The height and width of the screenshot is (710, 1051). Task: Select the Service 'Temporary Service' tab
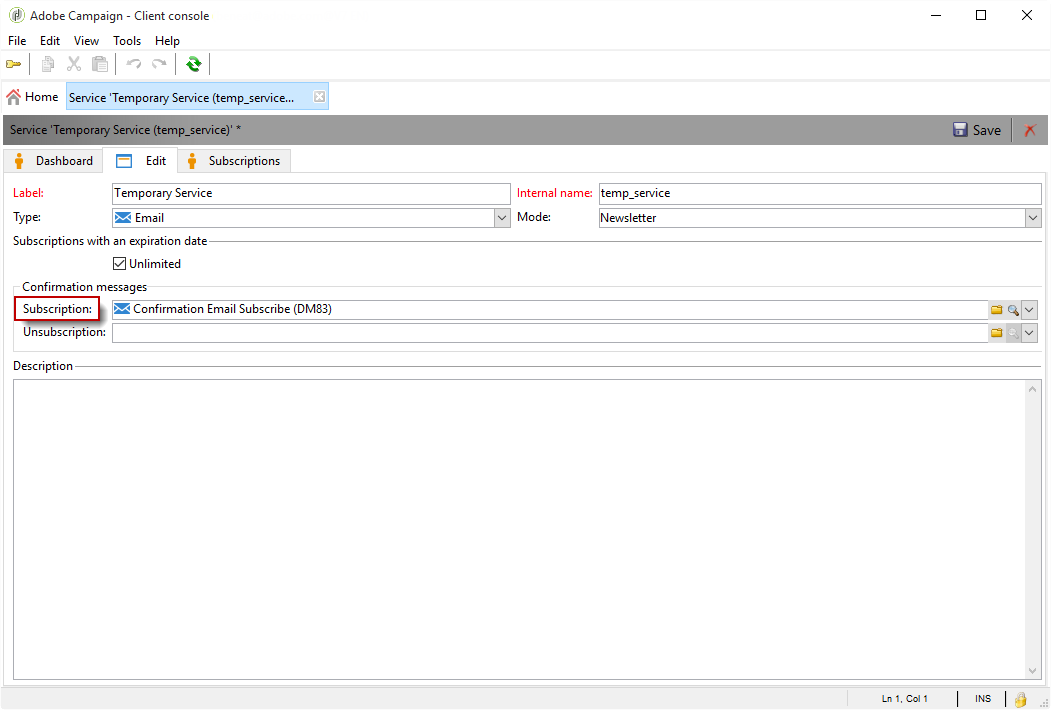tap(197, 97)
